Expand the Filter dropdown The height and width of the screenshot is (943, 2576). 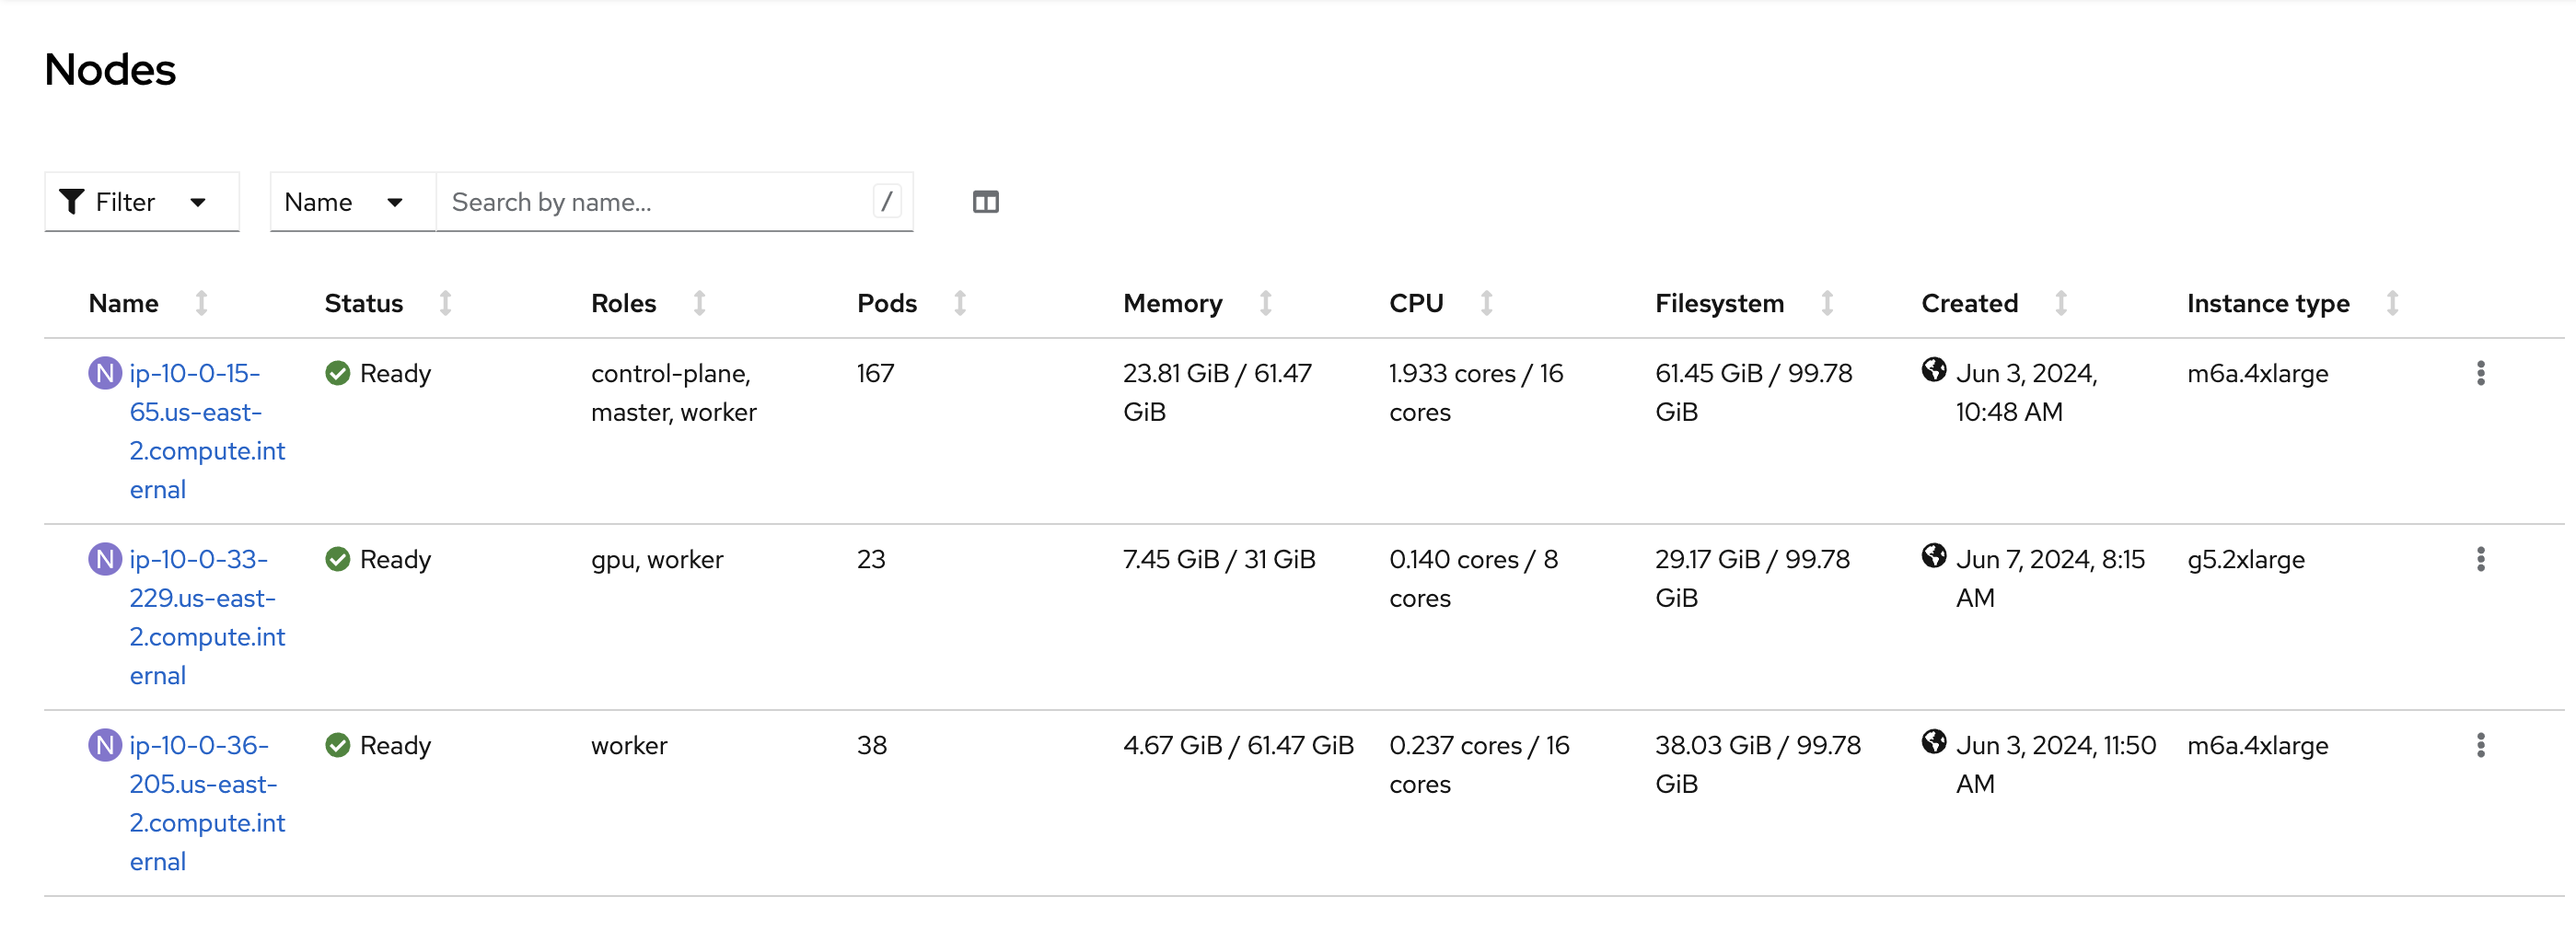141,202
